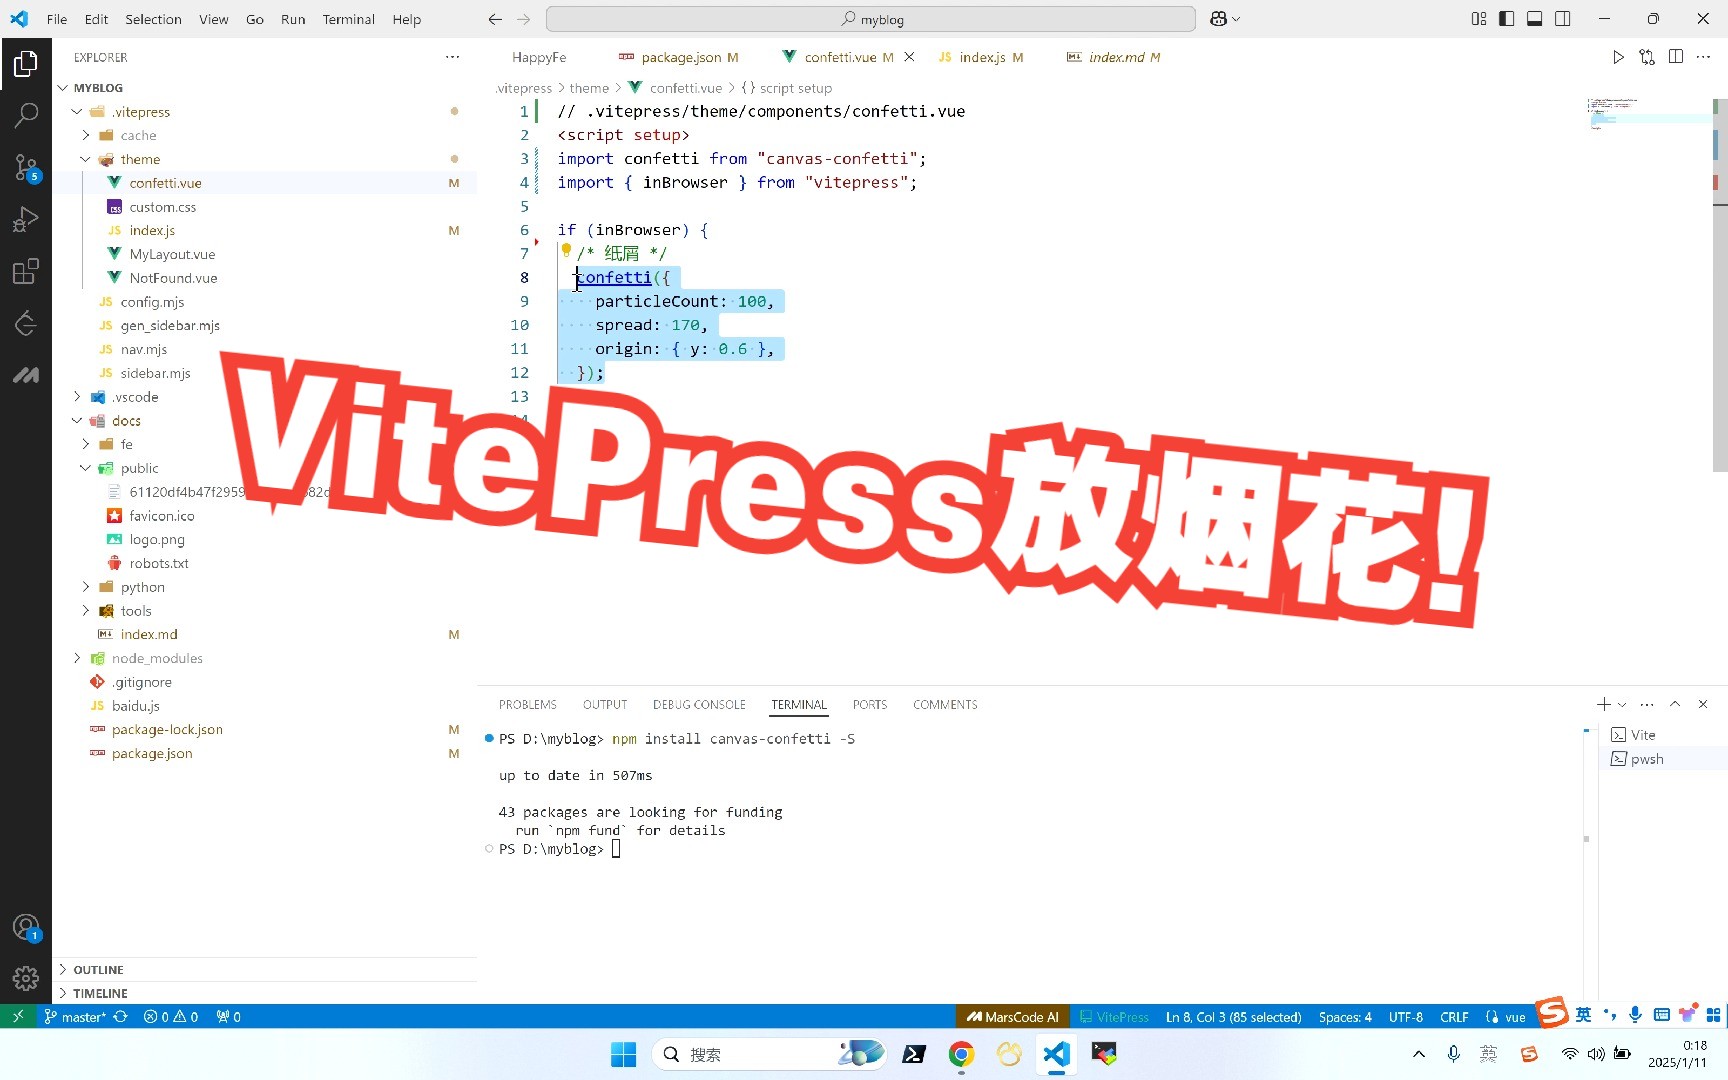This screenshot has width=1728, height=1080.
Task: Toggle the volume icon in system tray
Action: pos(1596,1054)
